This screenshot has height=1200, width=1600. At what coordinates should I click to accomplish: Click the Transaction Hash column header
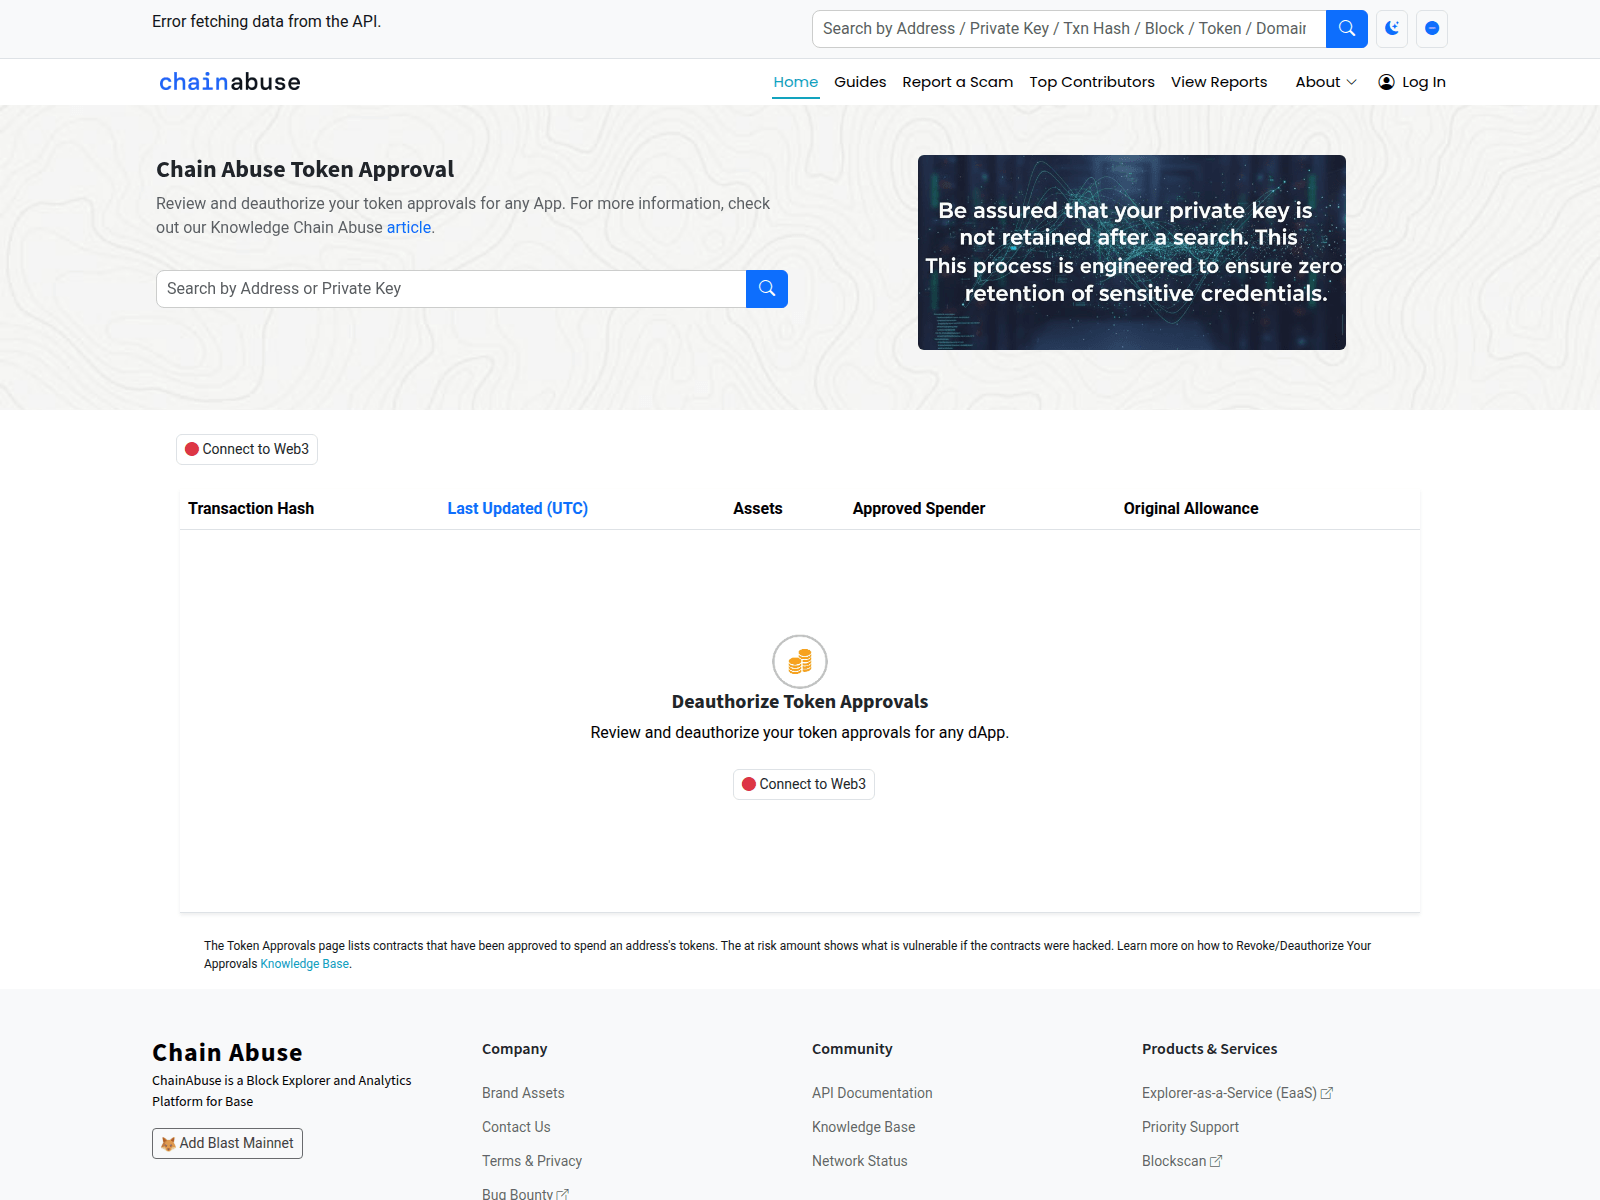tap(251, 508)
